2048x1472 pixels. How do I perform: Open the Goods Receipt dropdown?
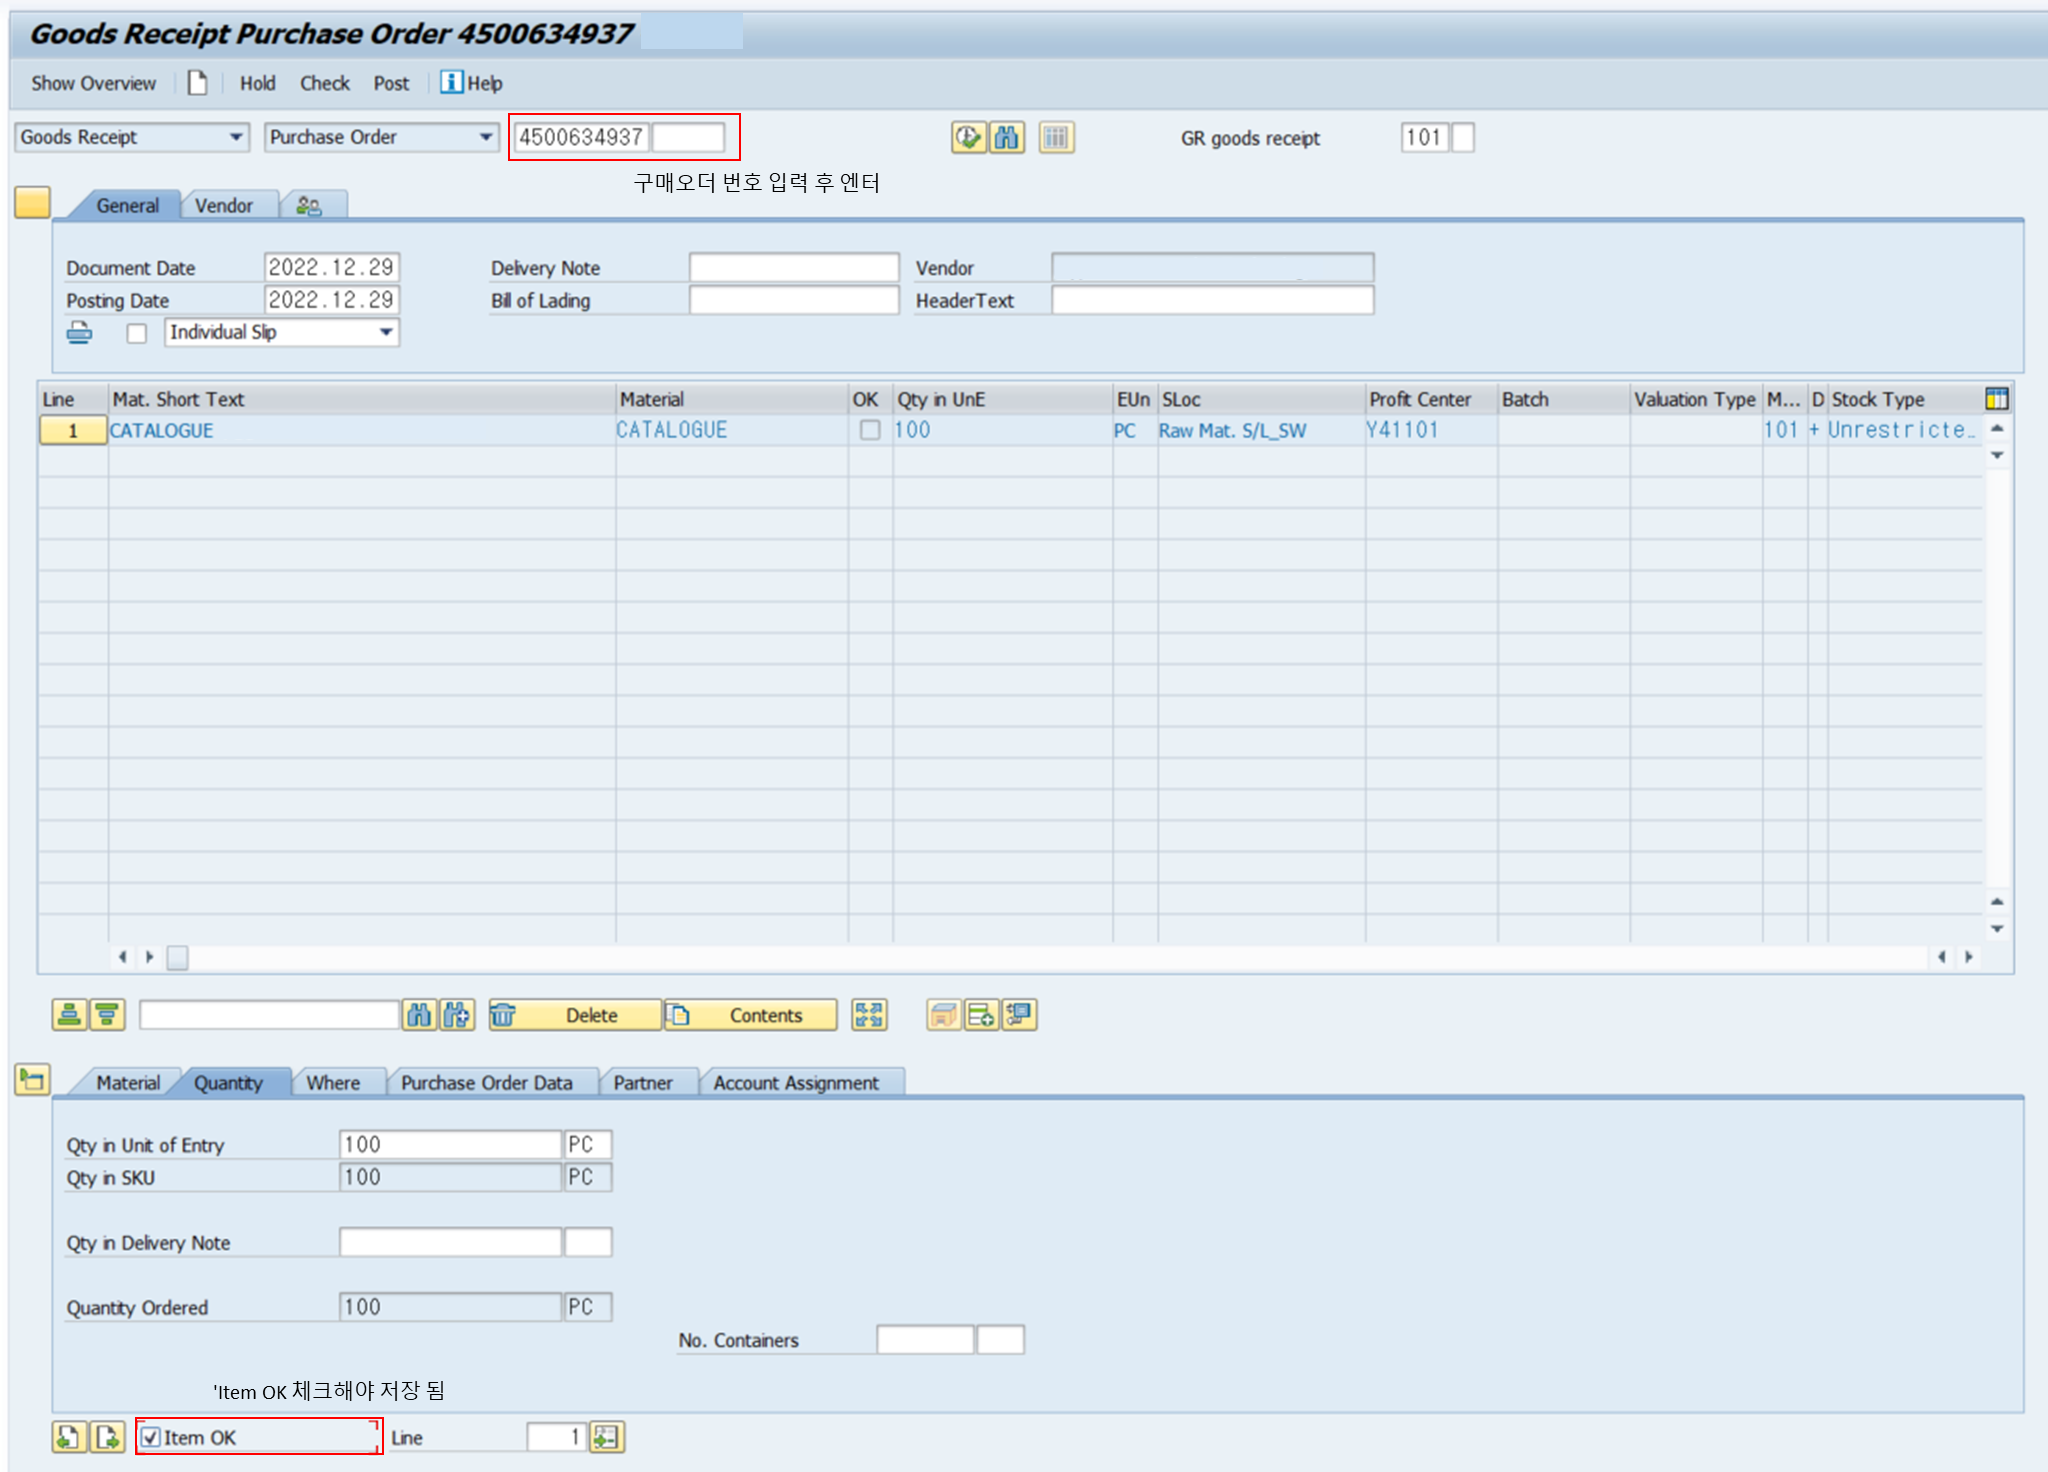click(x=236, y=137)
